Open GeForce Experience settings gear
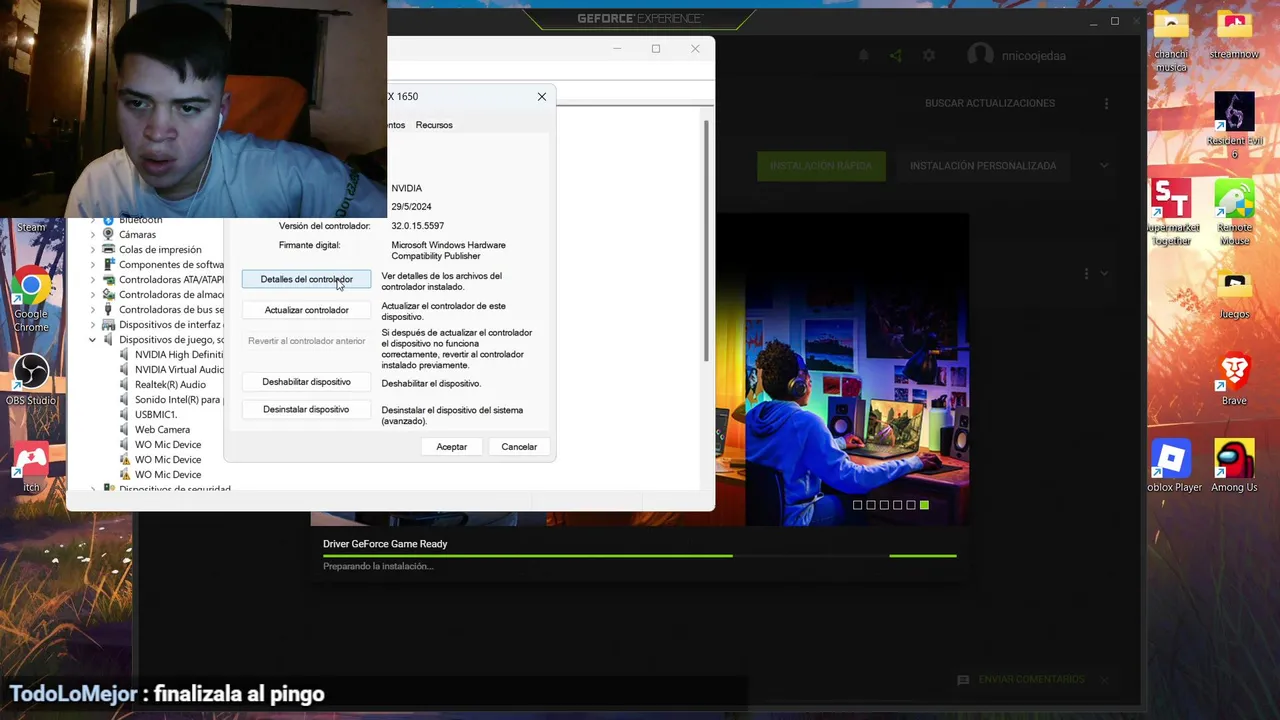This screenshot has height=720, width=1280. tap(929, 56)
